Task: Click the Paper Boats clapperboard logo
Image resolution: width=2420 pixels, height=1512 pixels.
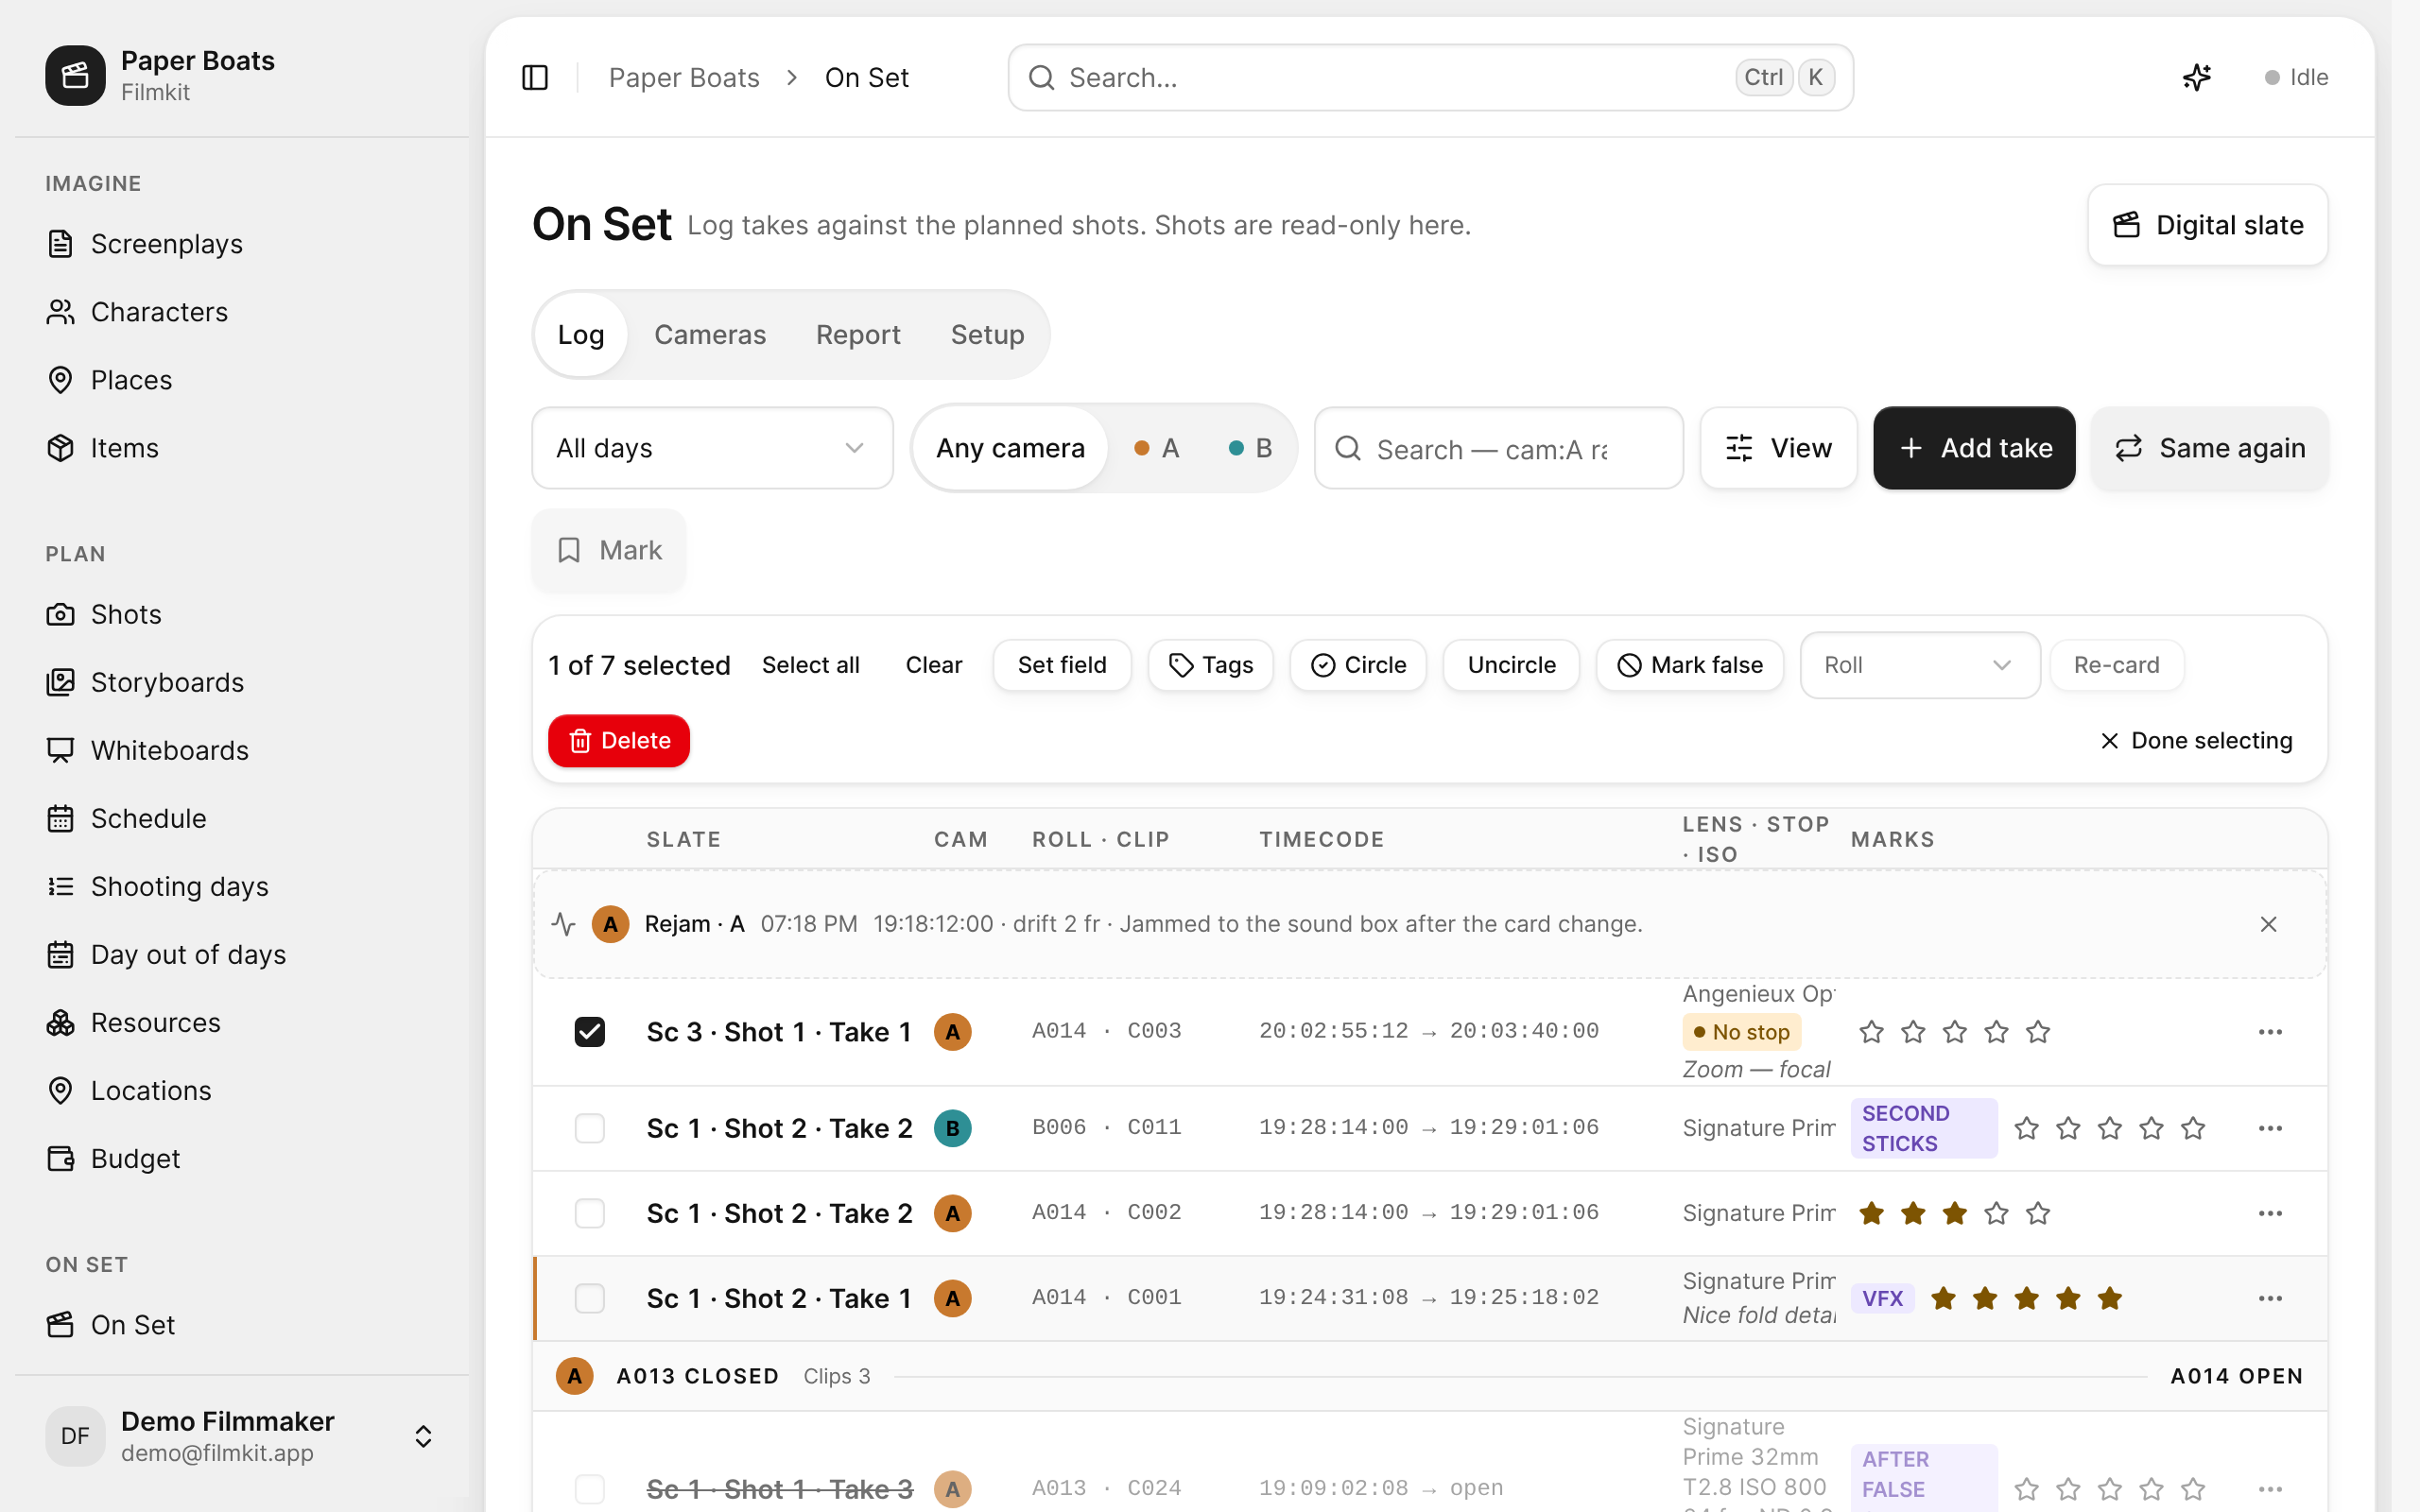Action: (75, 75)
